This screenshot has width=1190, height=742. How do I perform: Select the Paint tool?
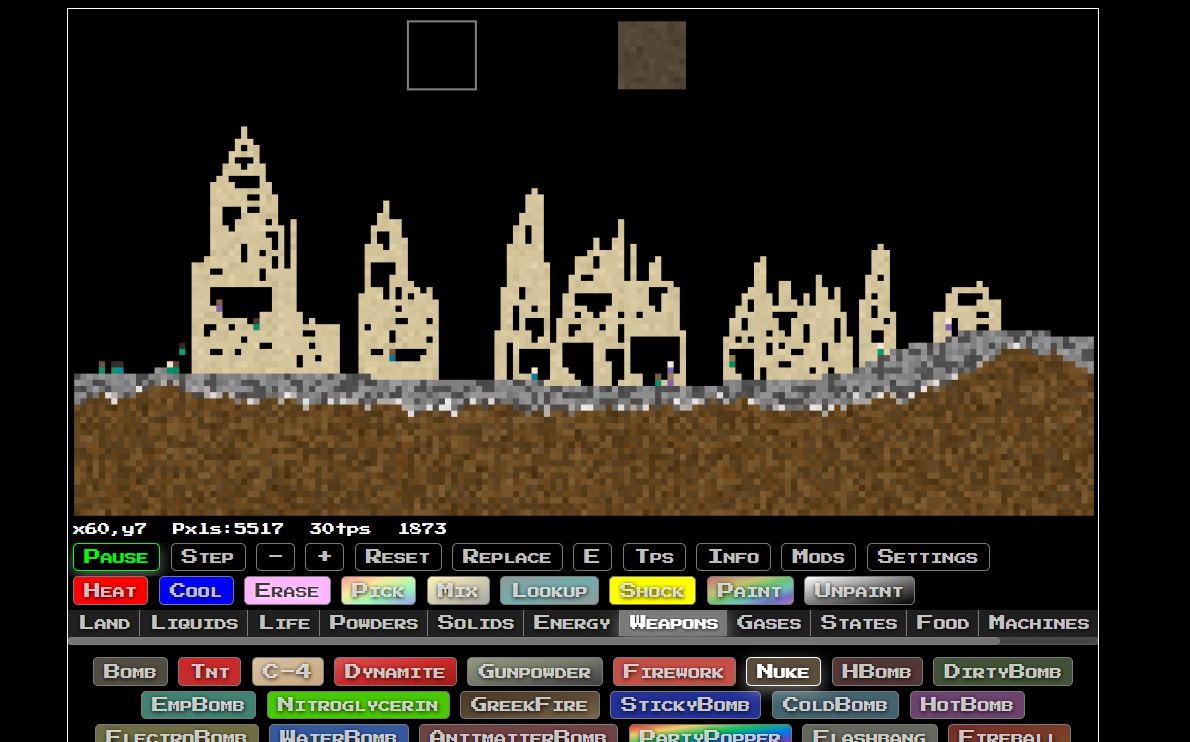tap(750, 590)
